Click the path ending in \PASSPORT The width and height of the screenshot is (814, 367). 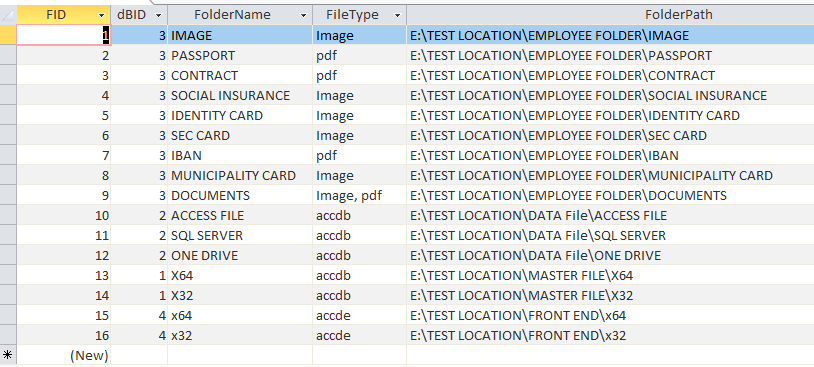(610, 55)
